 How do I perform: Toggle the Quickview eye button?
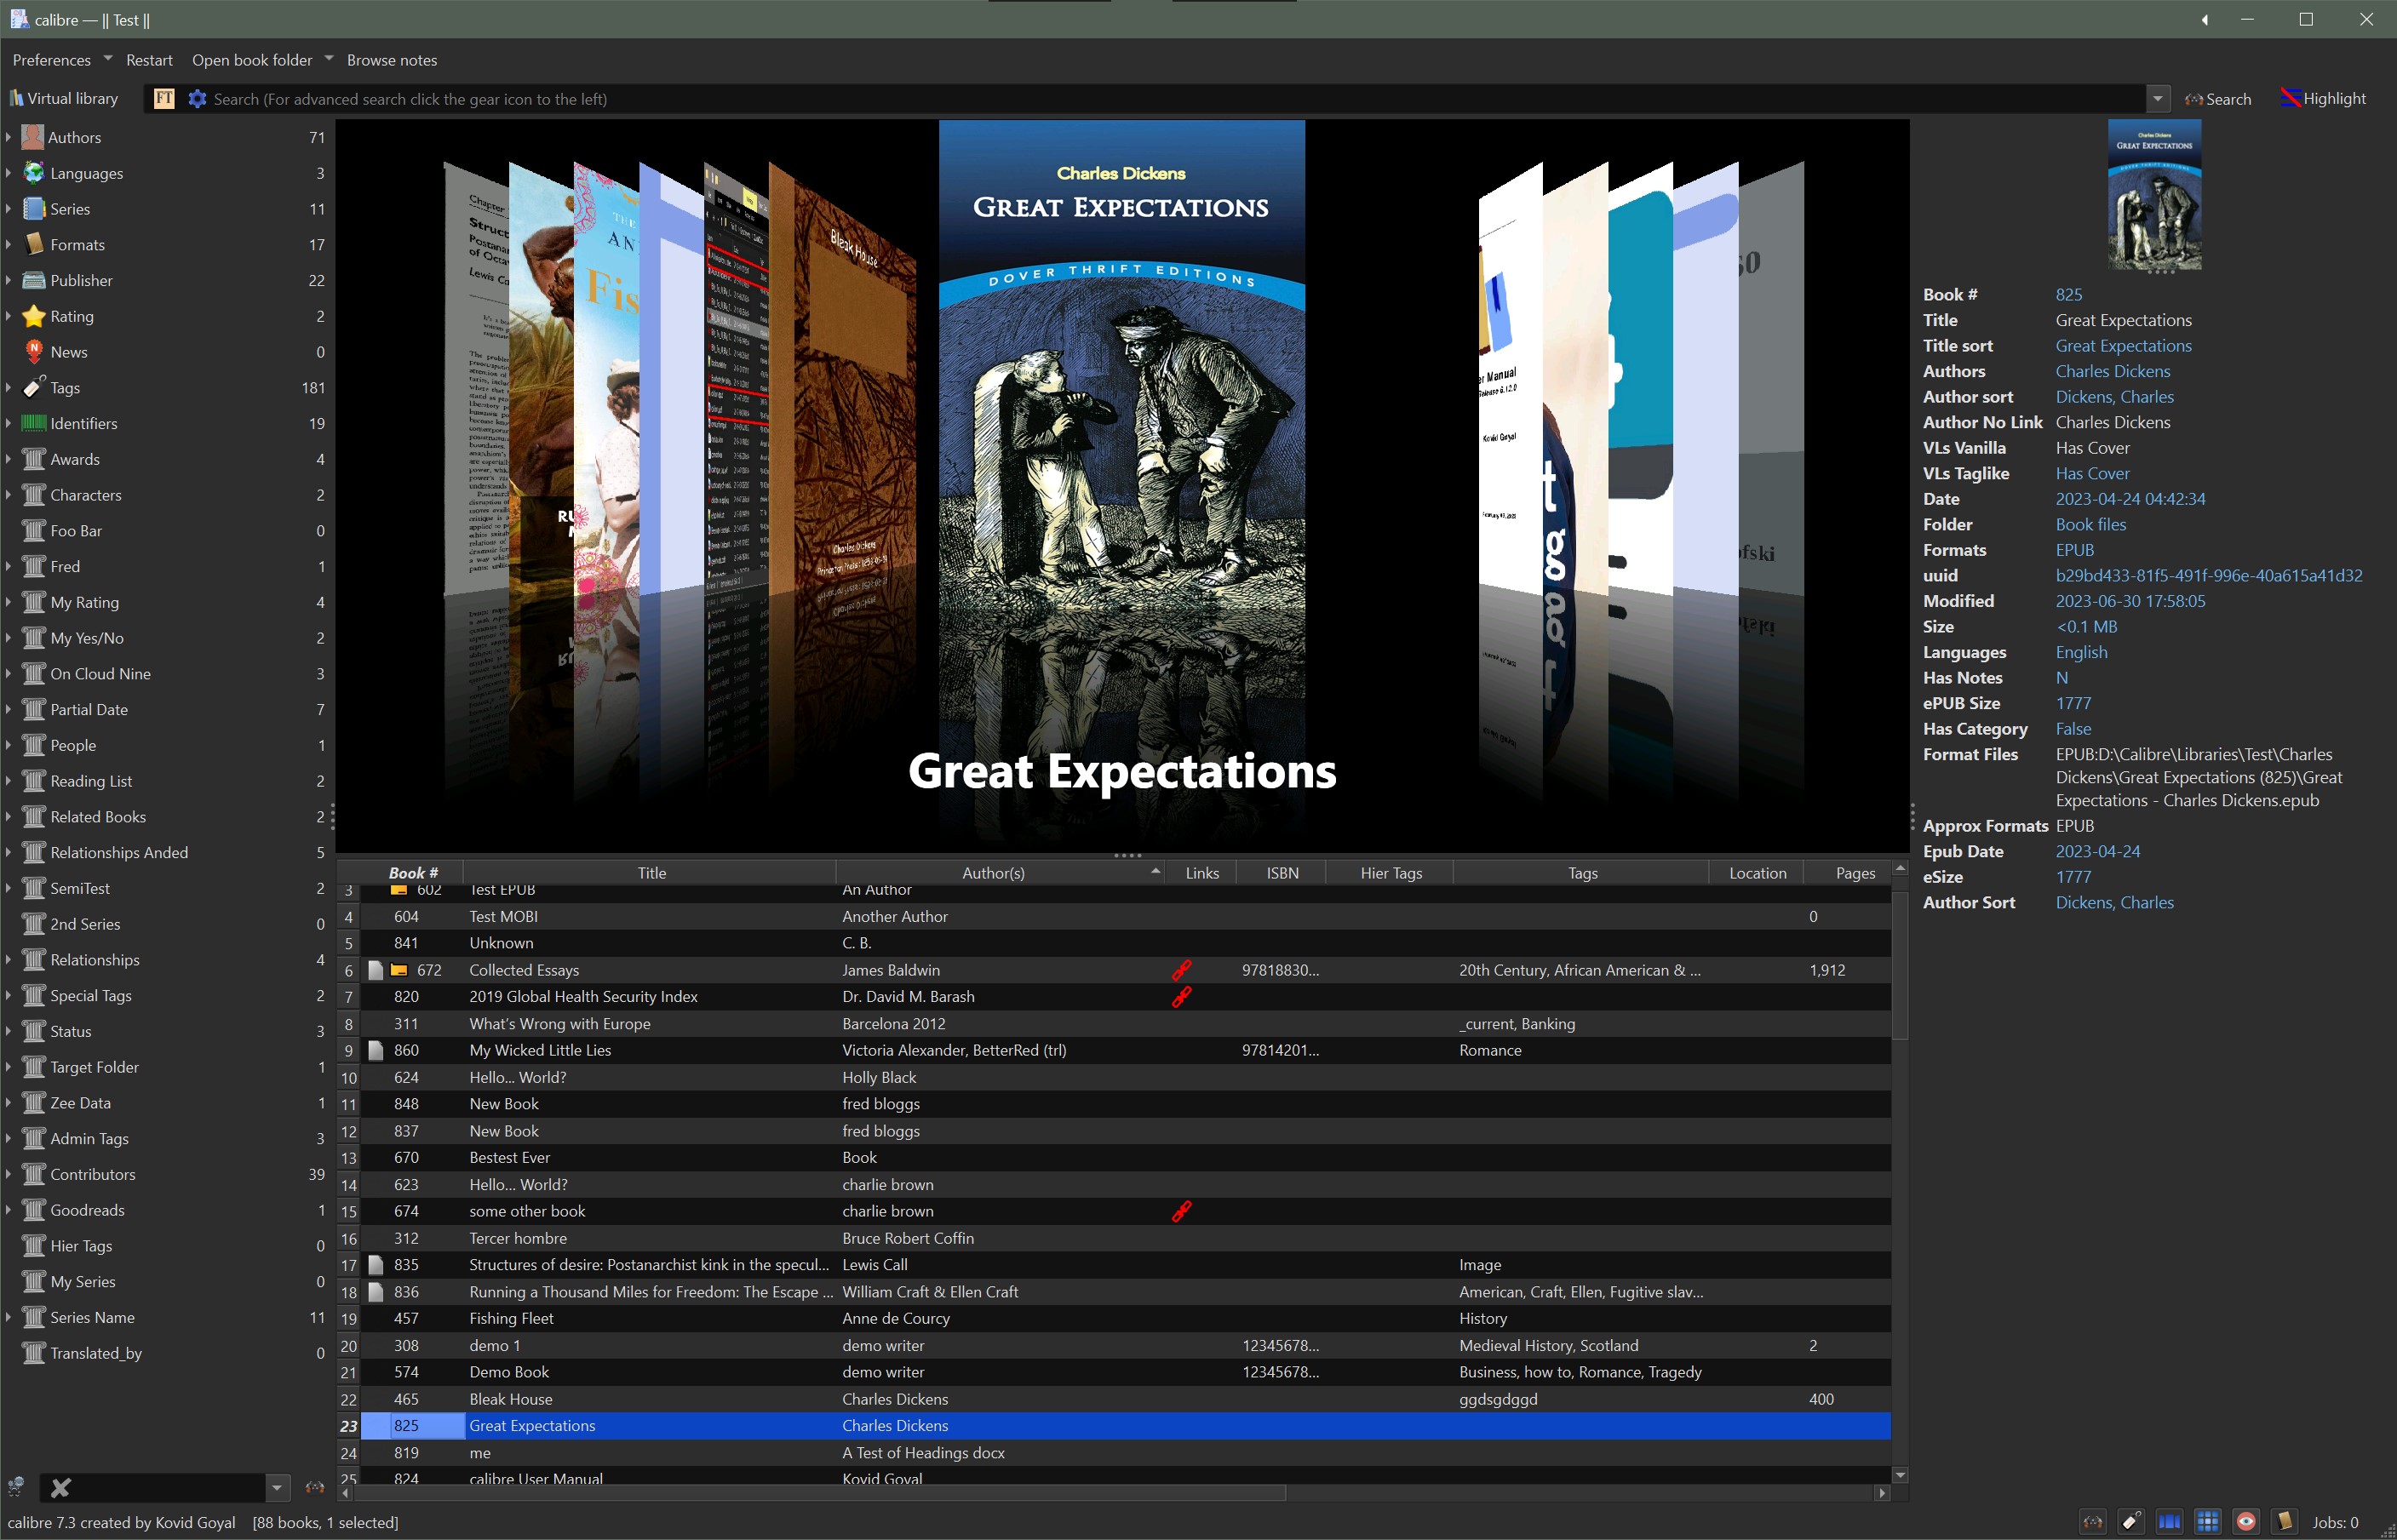click(x=2246, y=1522)
